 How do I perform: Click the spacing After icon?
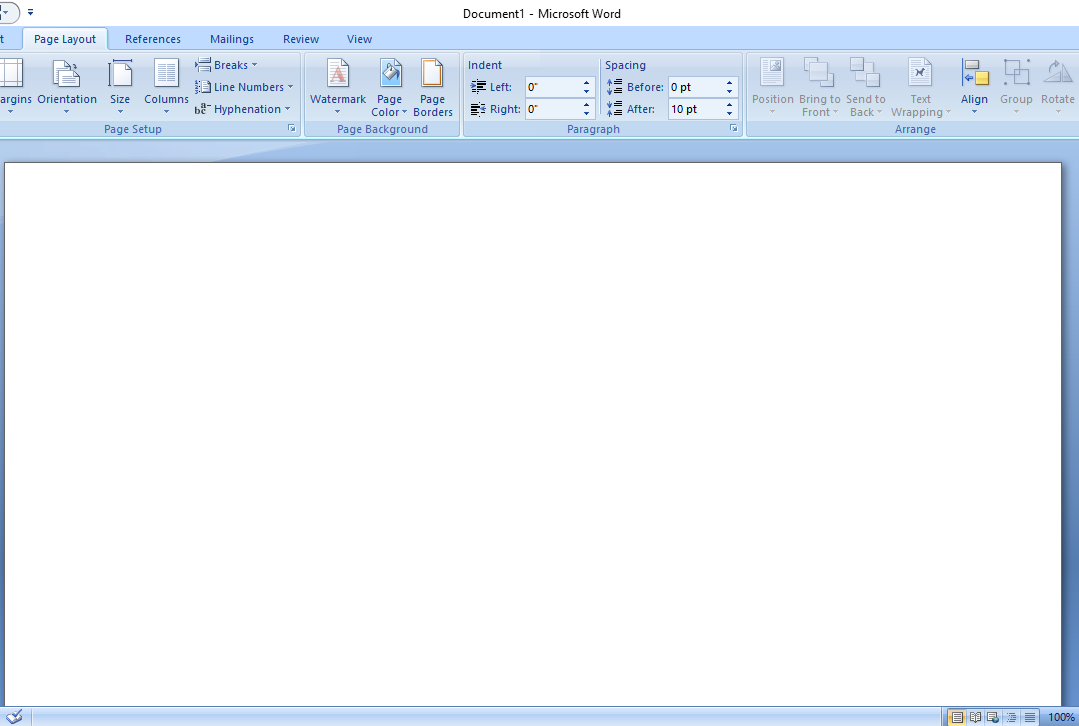click(x=615, y=109)
